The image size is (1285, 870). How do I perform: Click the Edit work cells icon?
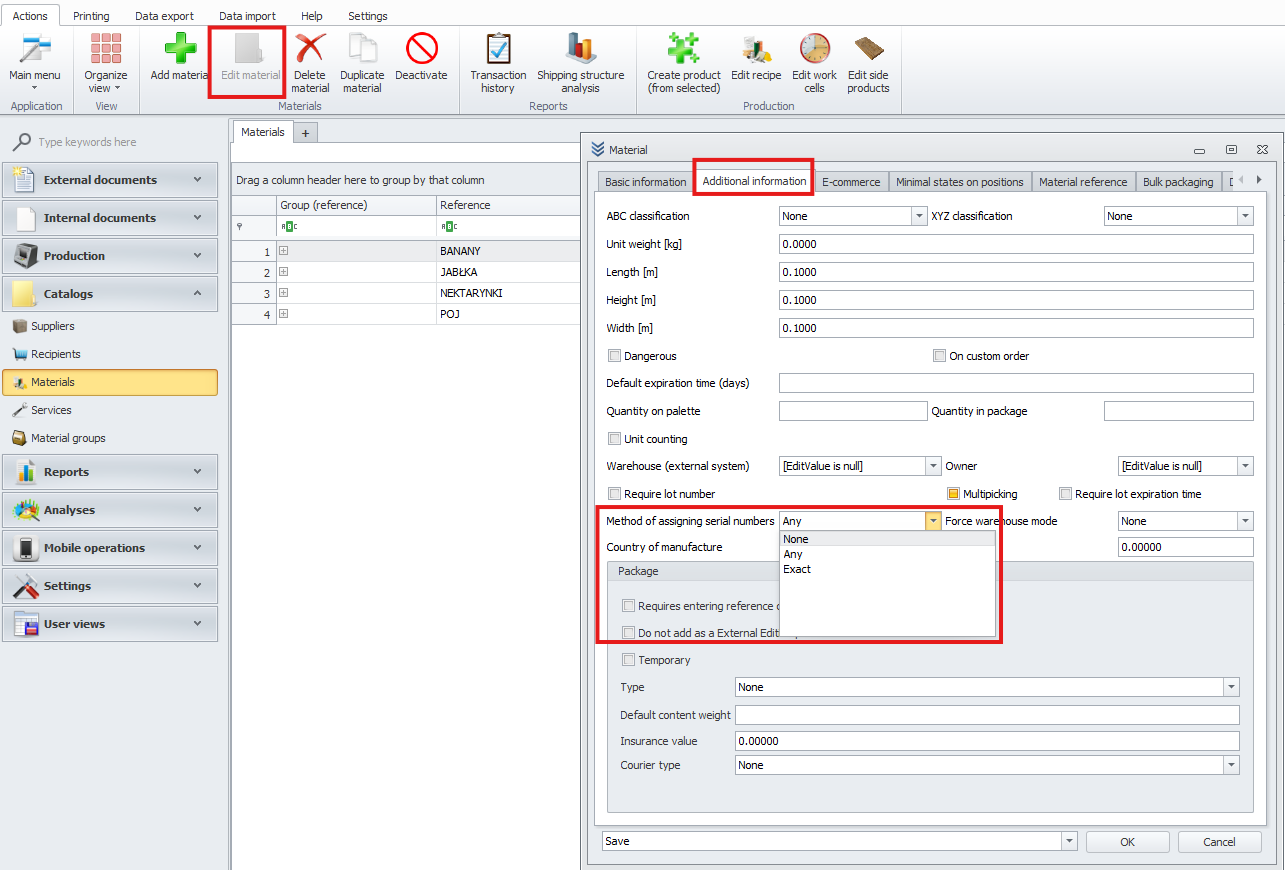(x=814, y=50)
